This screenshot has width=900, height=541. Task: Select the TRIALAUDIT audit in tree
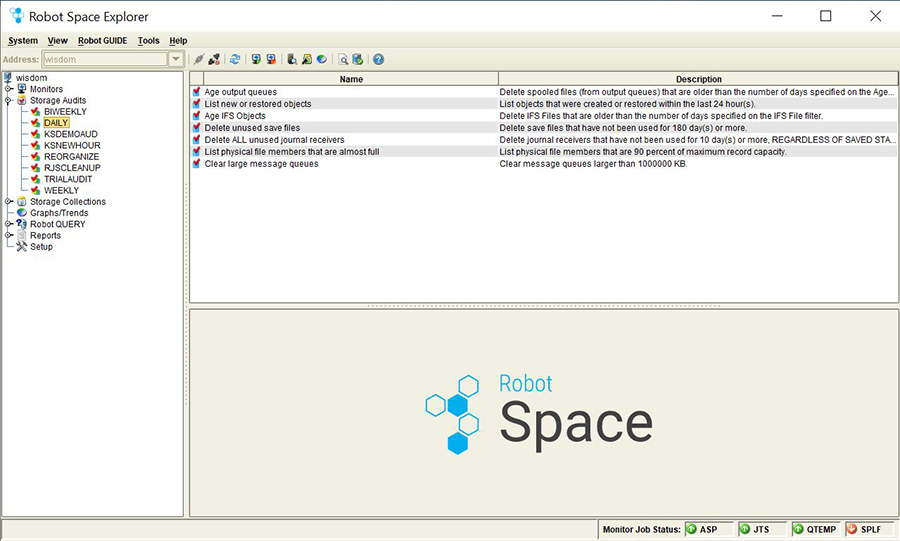[68, 179]
